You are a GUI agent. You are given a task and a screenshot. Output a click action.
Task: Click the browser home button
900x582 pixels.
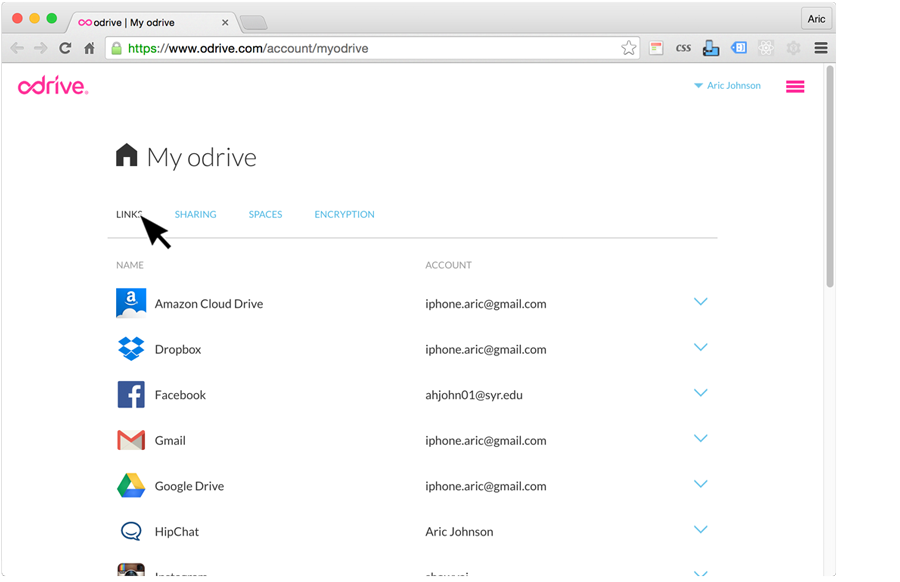[x=89, y=48]
